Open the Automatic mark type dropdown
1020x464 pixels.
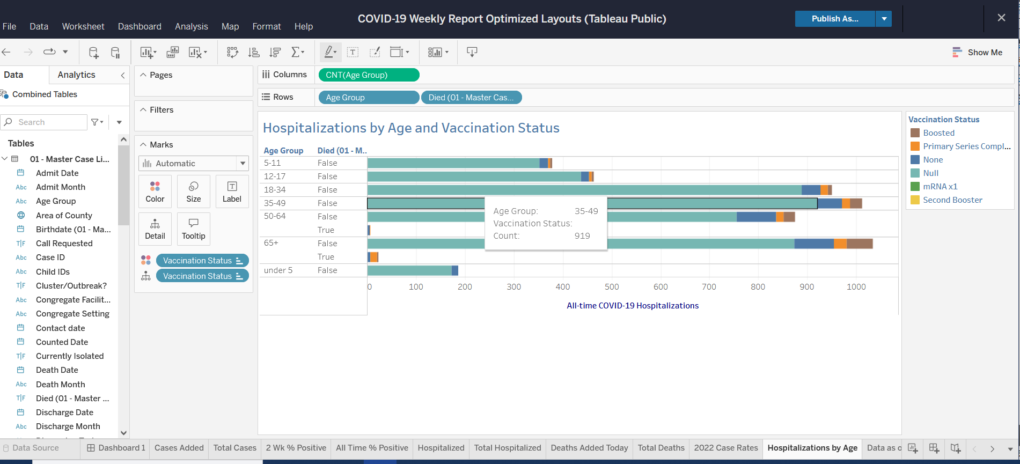click(193, 163)
